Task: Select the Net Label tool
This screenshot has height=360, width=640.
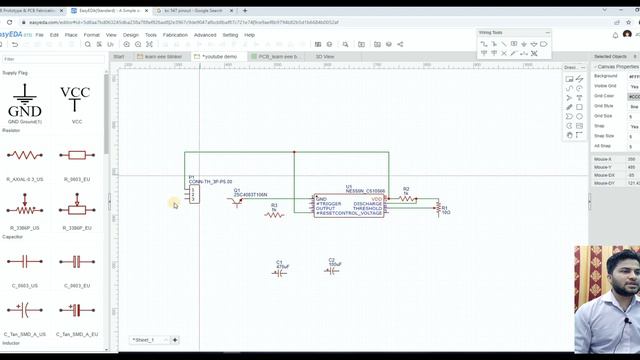Action: click(514, 44)
